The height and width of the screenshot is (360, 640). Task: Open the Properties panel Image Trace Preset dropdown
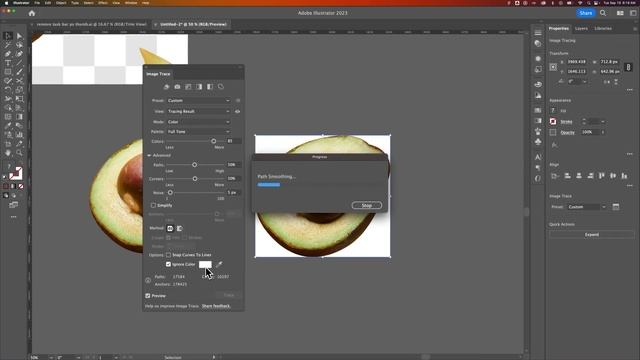(x=587, y=207)
